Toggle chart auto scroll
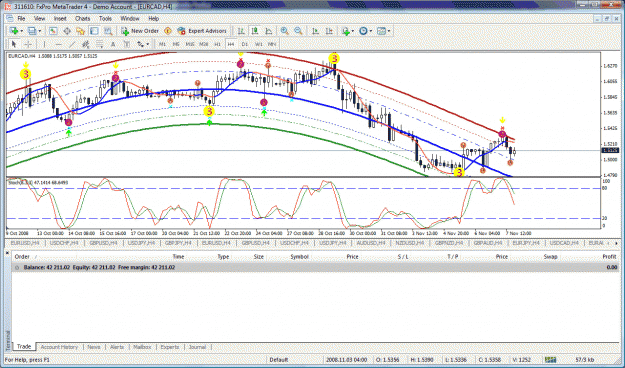The width and height of the screenshot is (625, 368). point(315,31)
